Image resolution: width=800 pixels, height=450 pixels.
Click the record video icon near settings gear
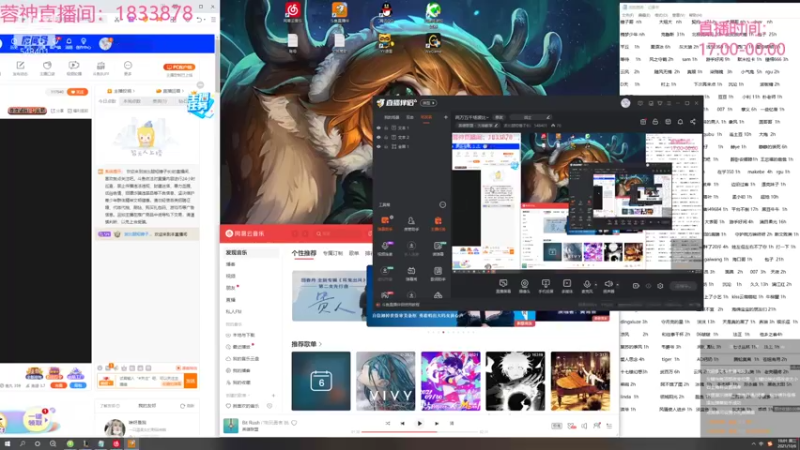point(636,286)
